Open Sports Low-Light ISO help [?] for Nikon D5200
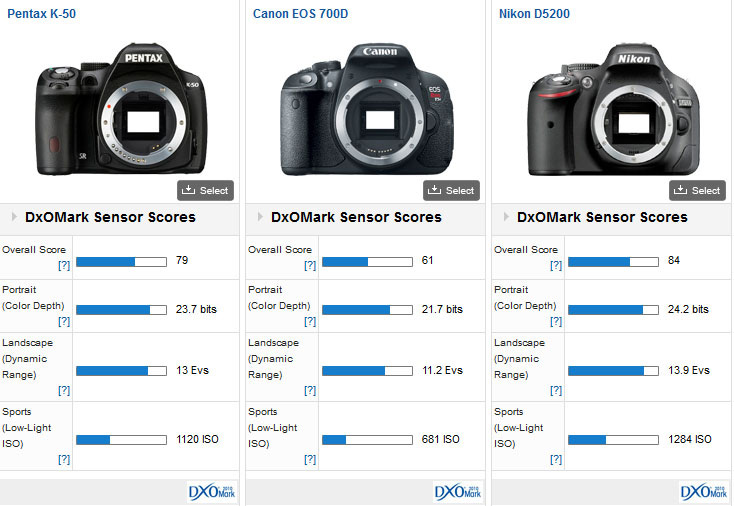 [556, 460]
